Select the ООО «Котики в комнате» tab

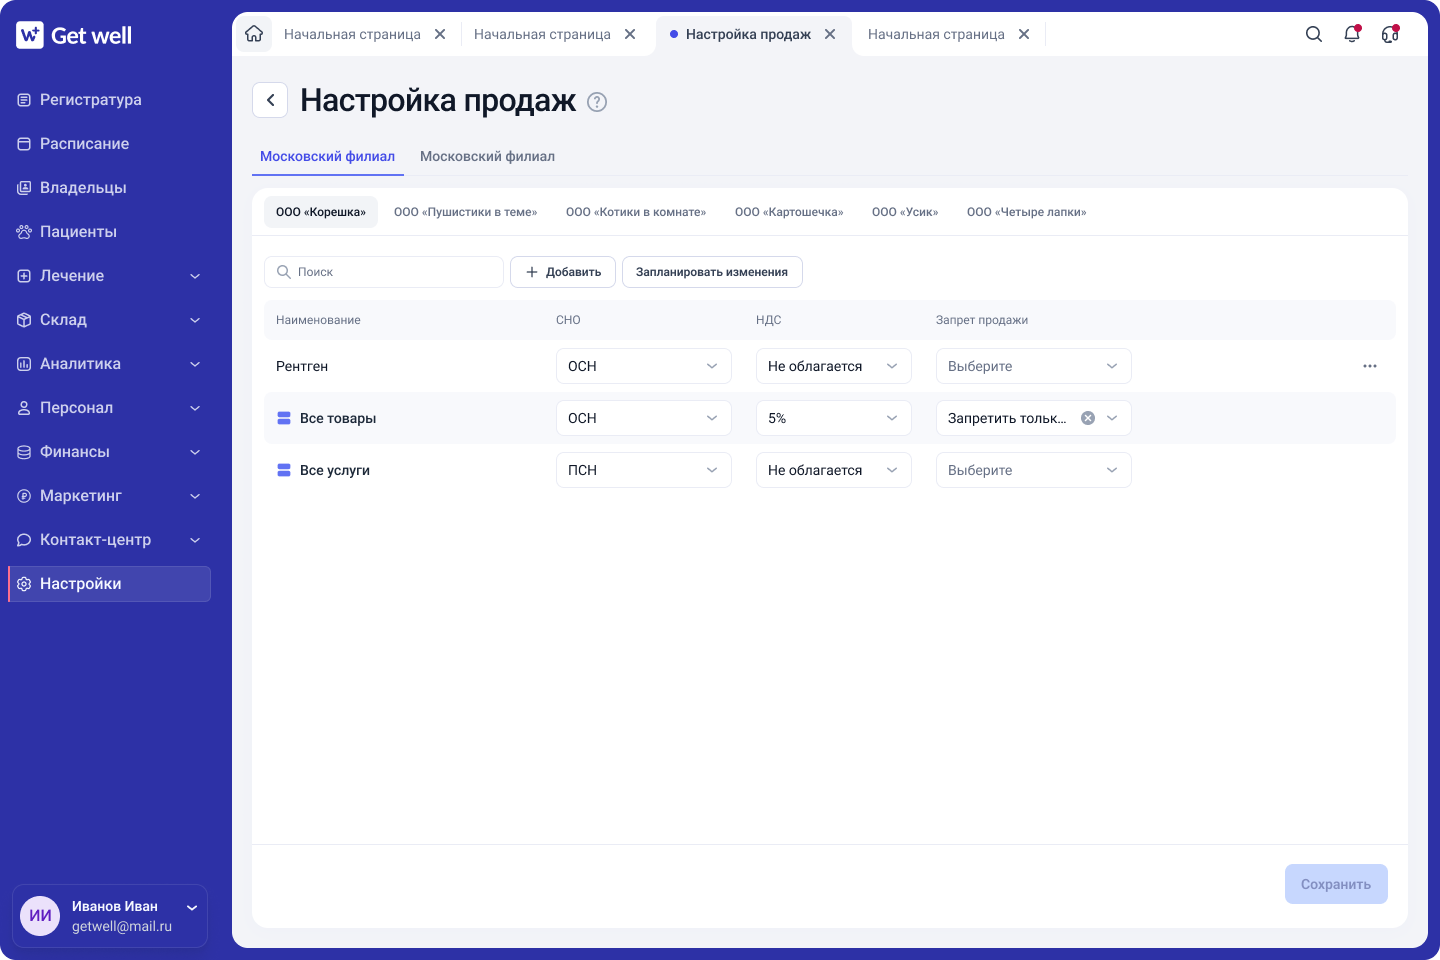(636, 212)
